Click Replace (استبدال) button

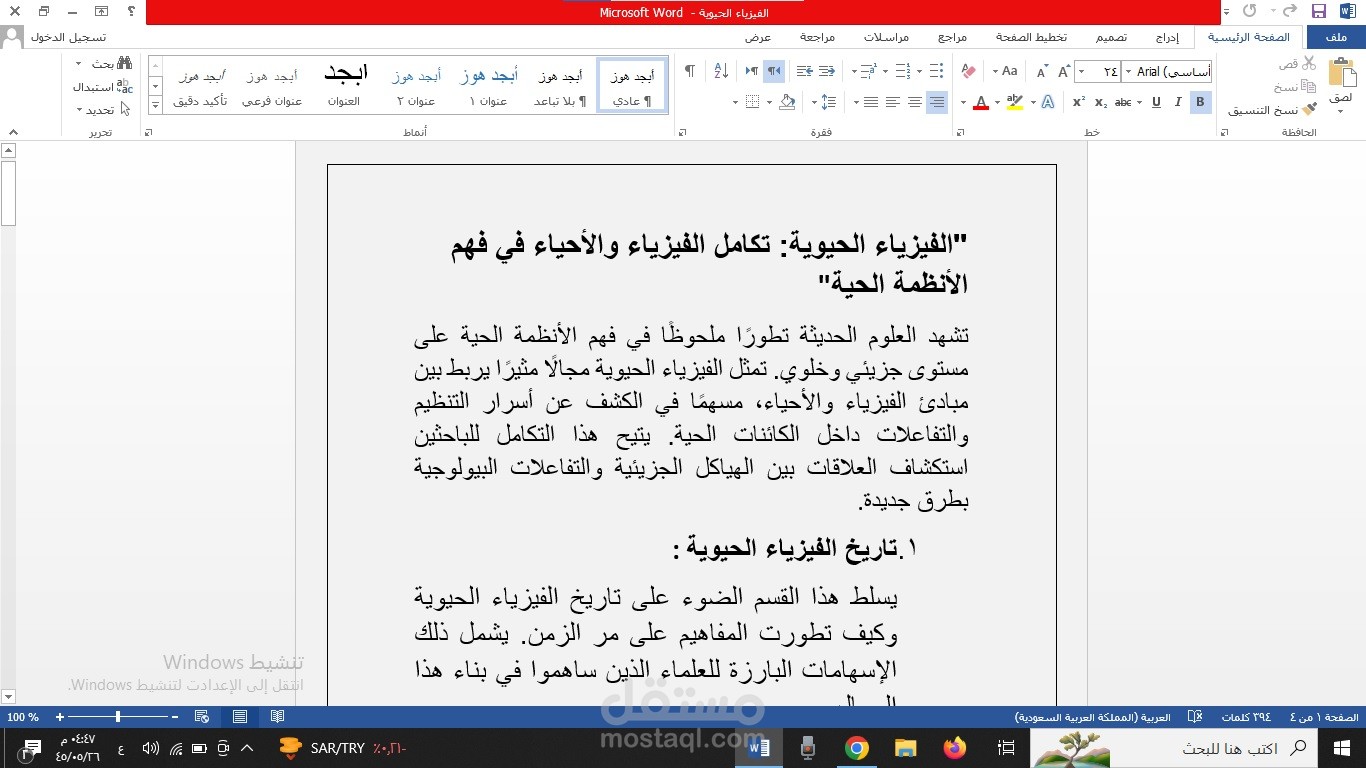(x=103, y=87)
